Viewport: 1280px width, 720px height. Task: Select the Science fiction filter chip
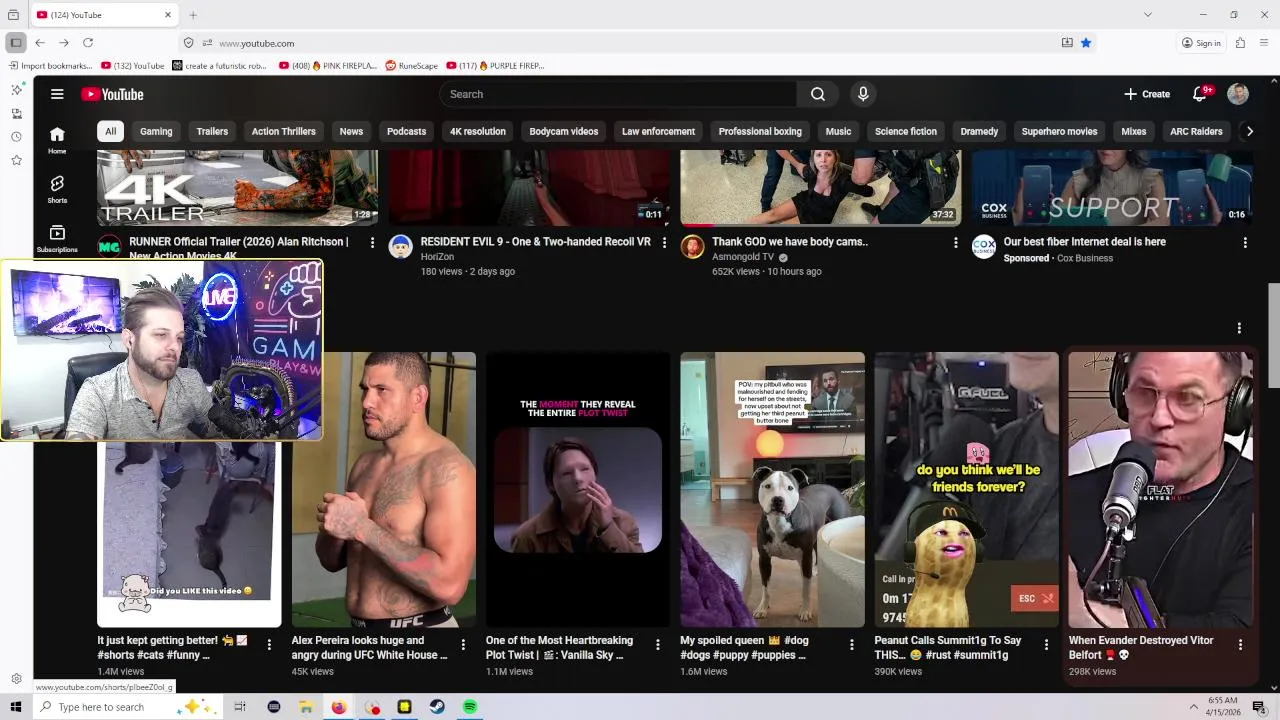pos(906,131)
